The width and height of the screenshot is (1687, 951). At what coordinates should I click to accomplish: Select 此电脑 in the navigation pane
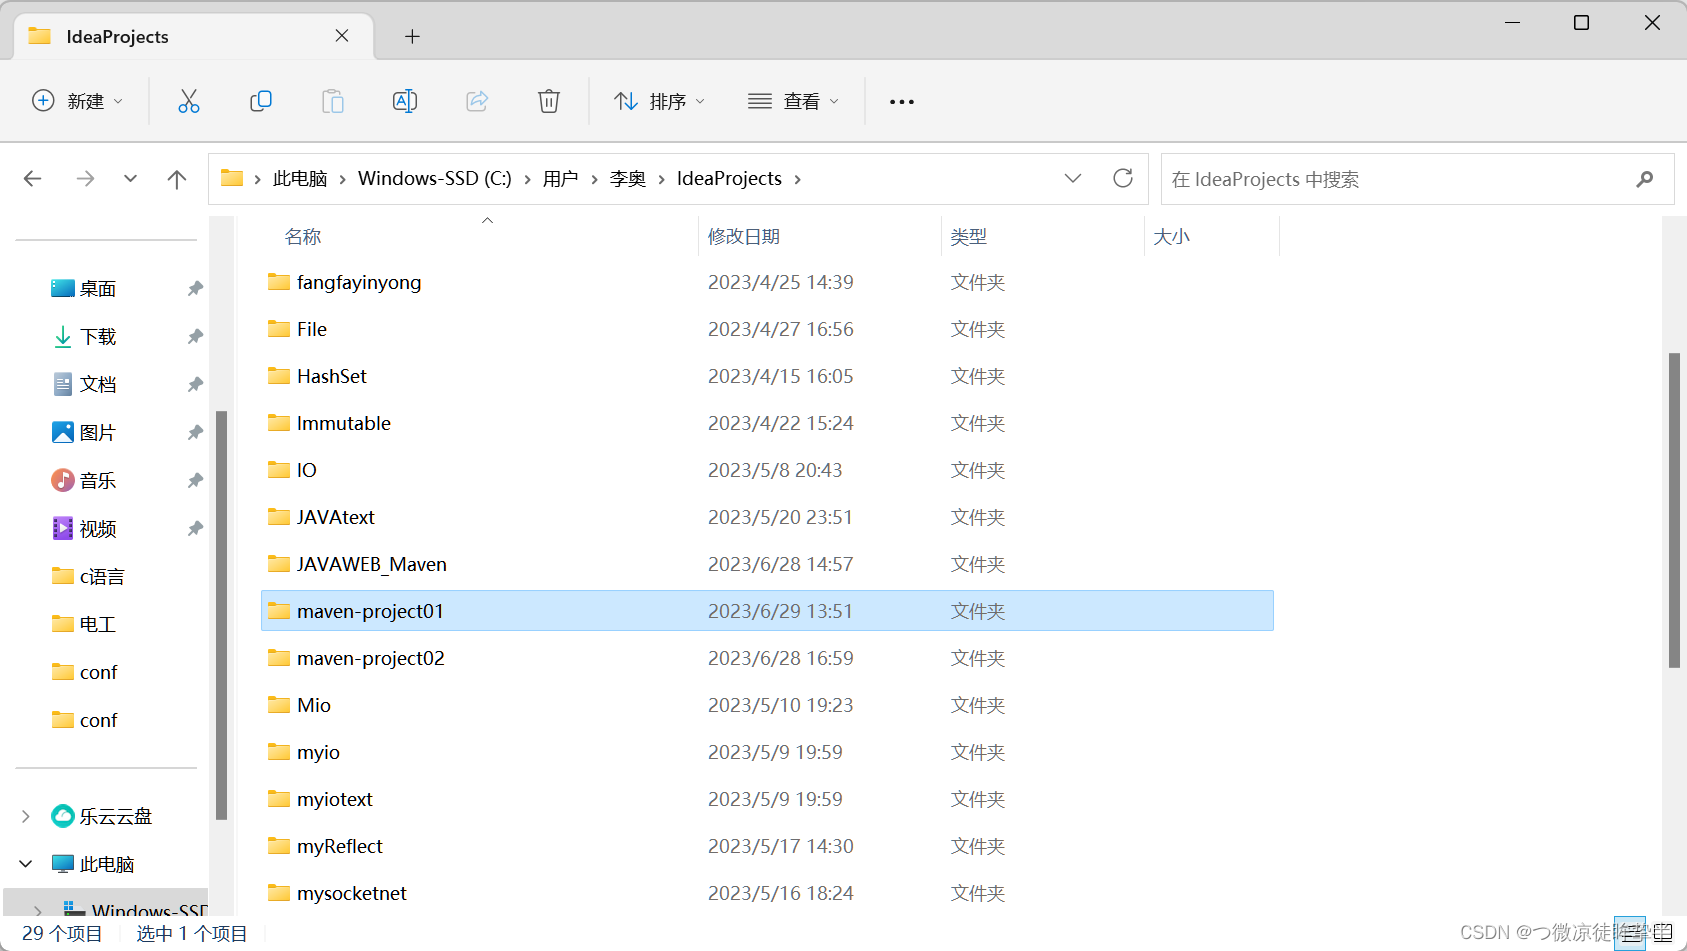93,865
